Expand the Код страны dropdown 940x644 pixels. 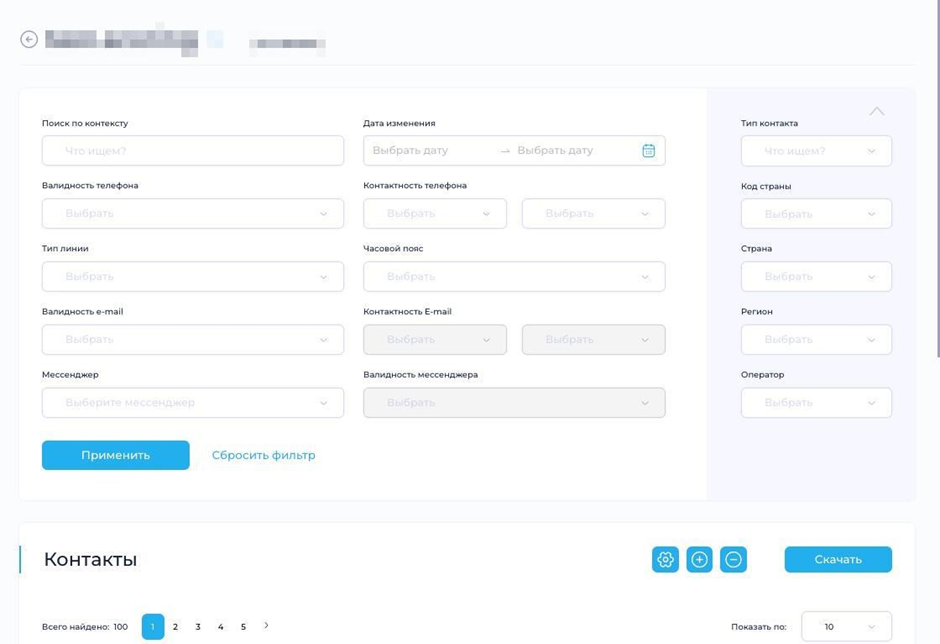[816, 214]
